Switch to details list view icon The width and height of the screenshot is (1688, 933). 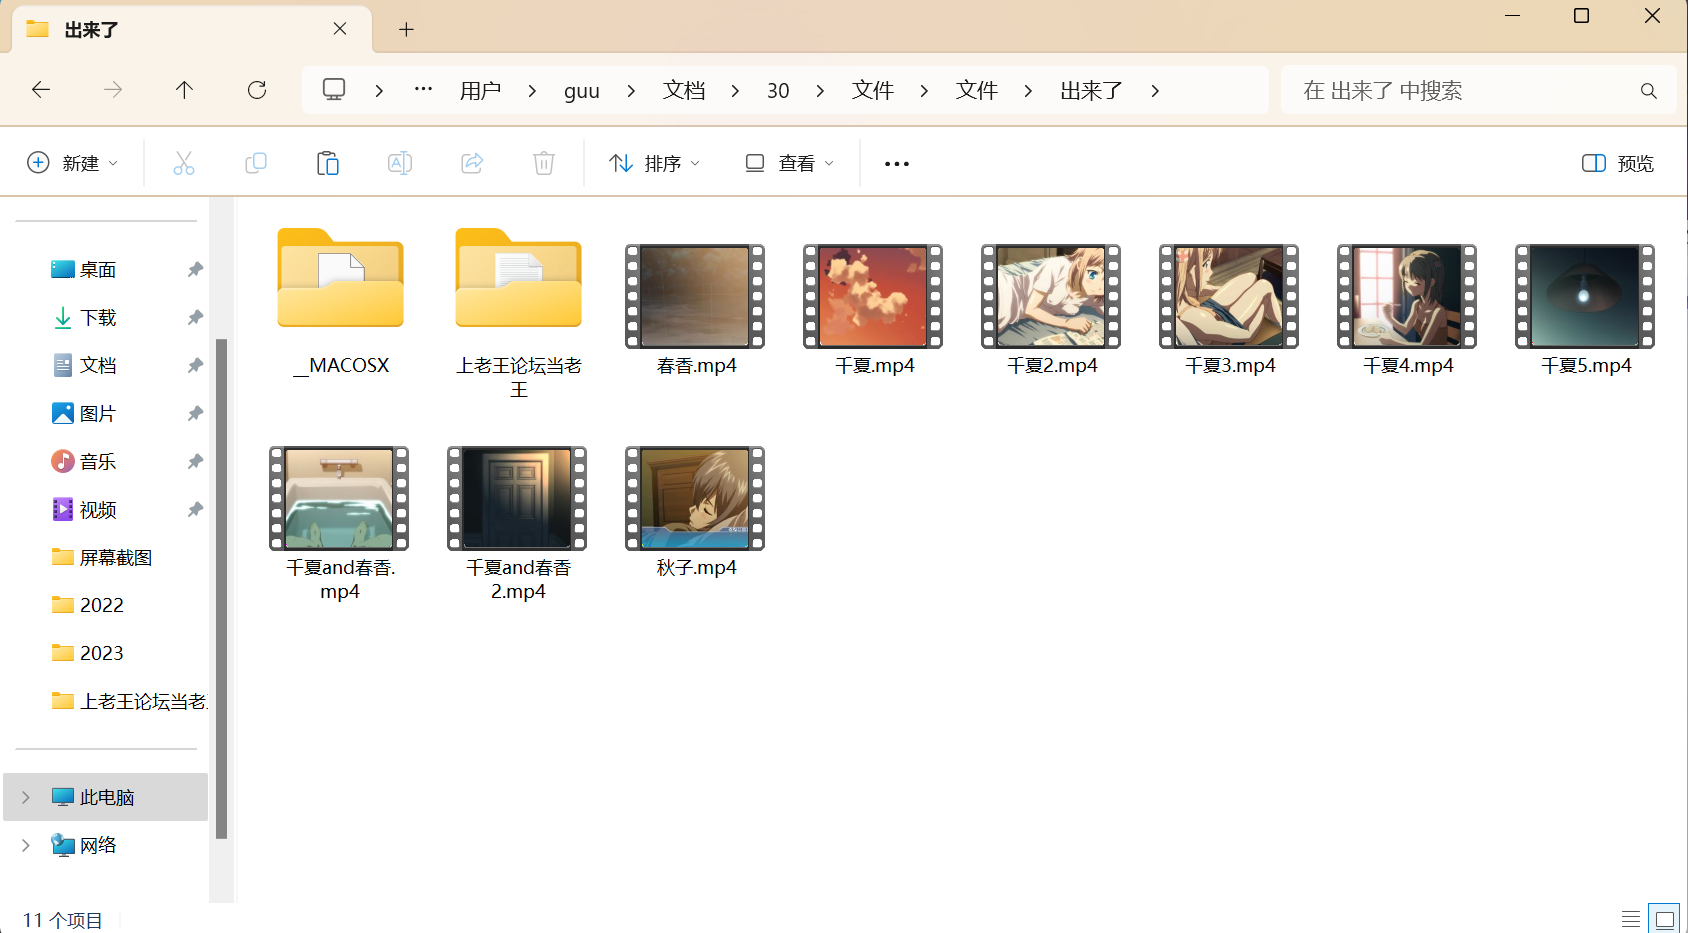1631,918
